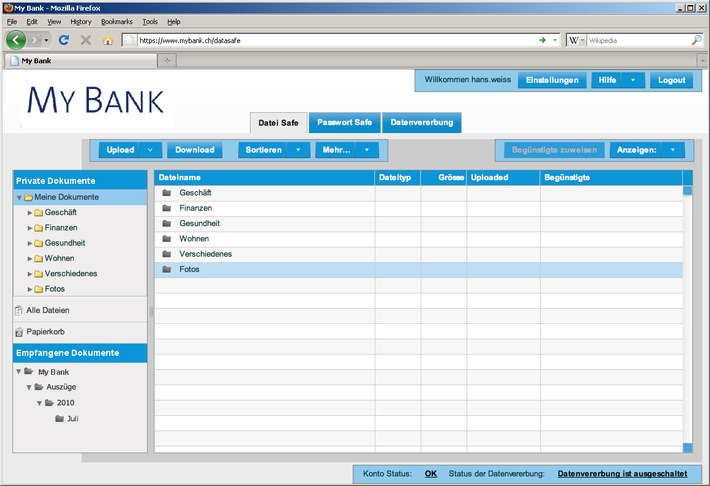Open the History menu
The height and width of the screenshot is (486, 710).
click(81, 21)
